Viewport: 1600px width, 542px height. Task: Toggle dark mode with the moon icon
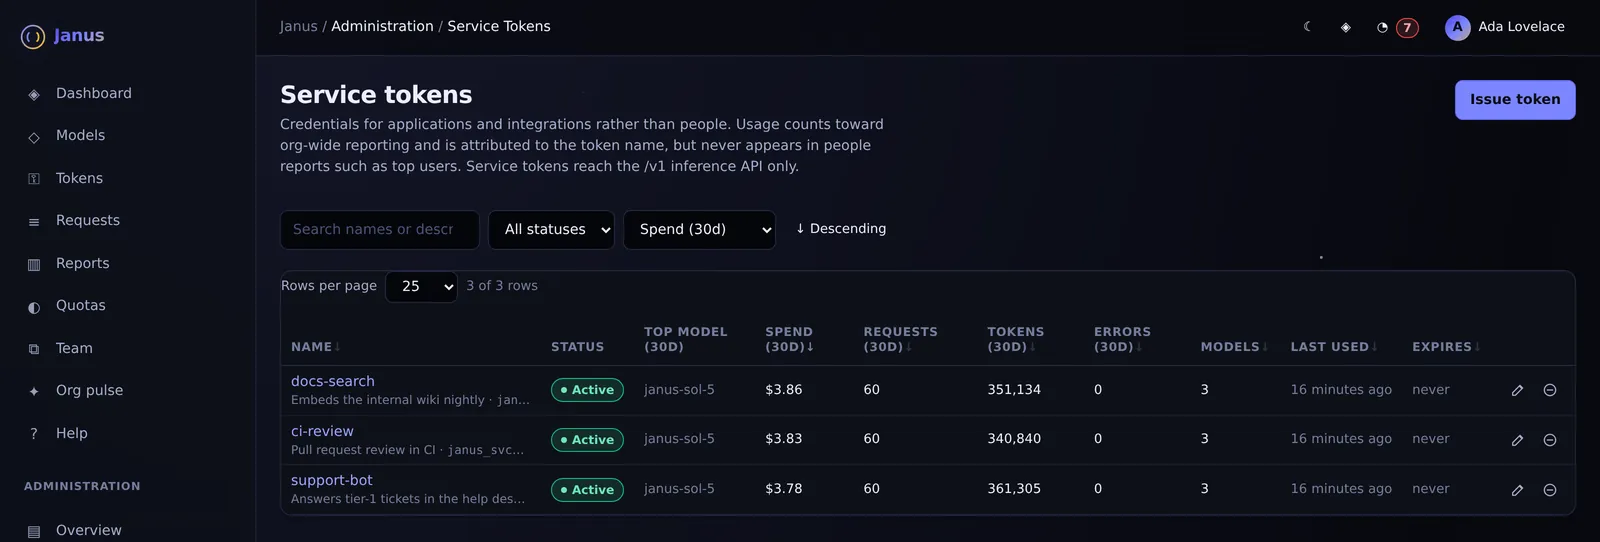[1308, 27]
